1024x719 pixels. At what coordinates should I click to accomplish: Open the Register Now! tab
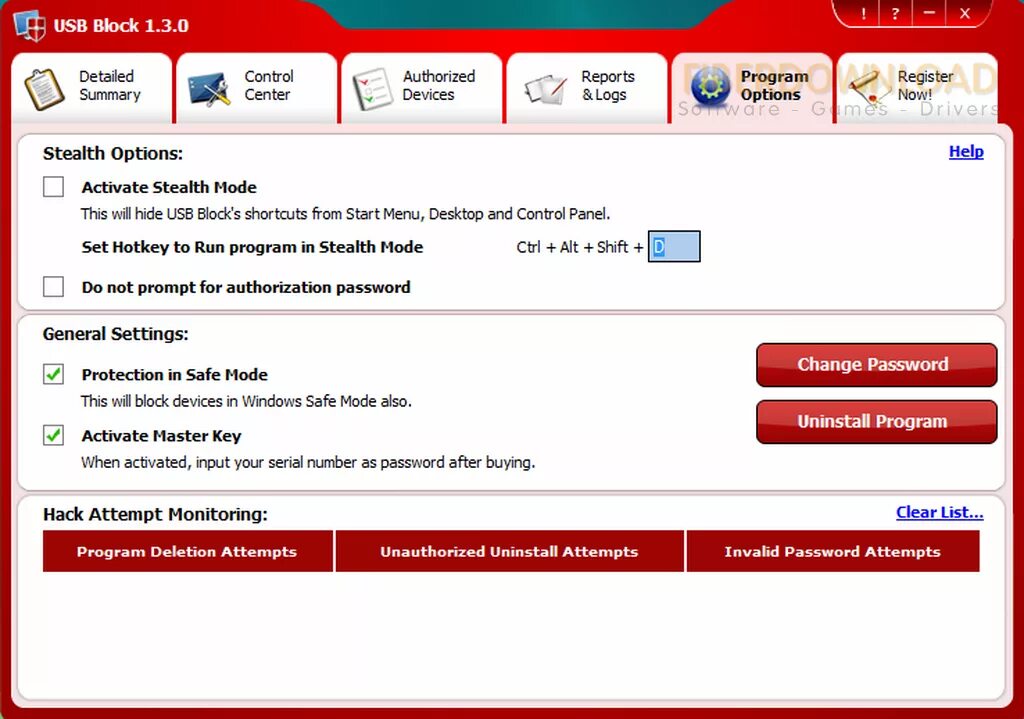(x=917, y=88)
